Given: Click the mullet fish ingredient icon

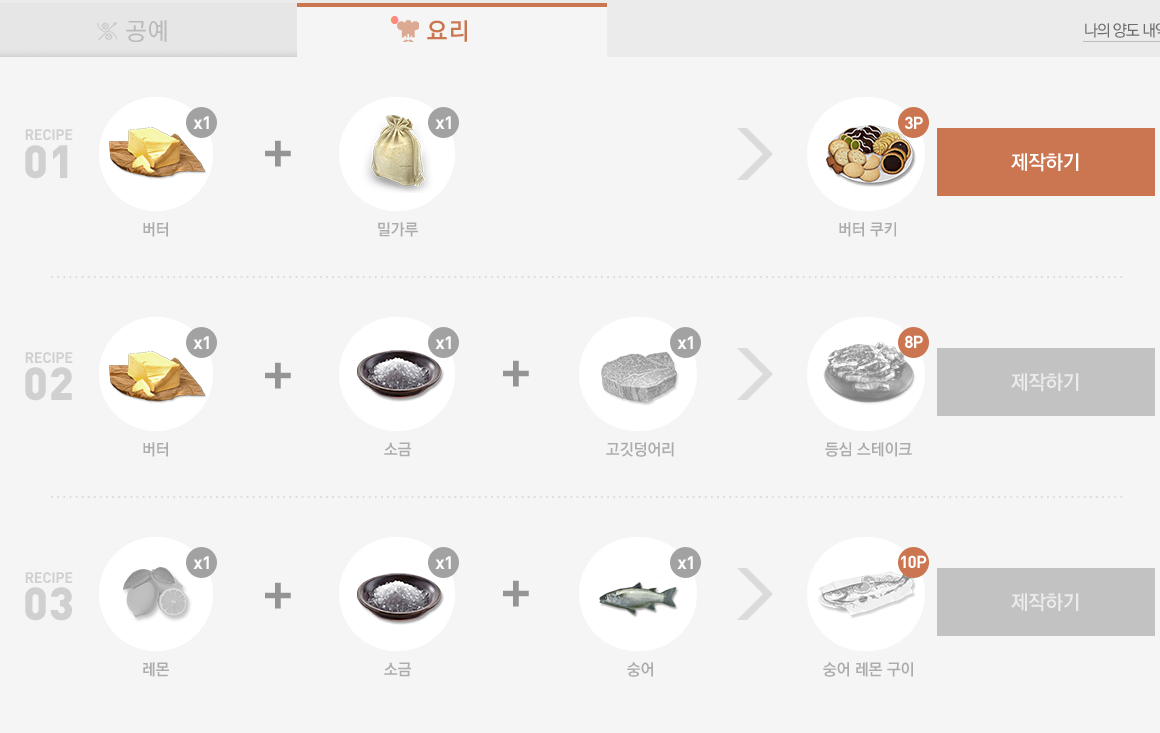Looking at the screenshot, I should pyautogui.click(x=638, y=595).
